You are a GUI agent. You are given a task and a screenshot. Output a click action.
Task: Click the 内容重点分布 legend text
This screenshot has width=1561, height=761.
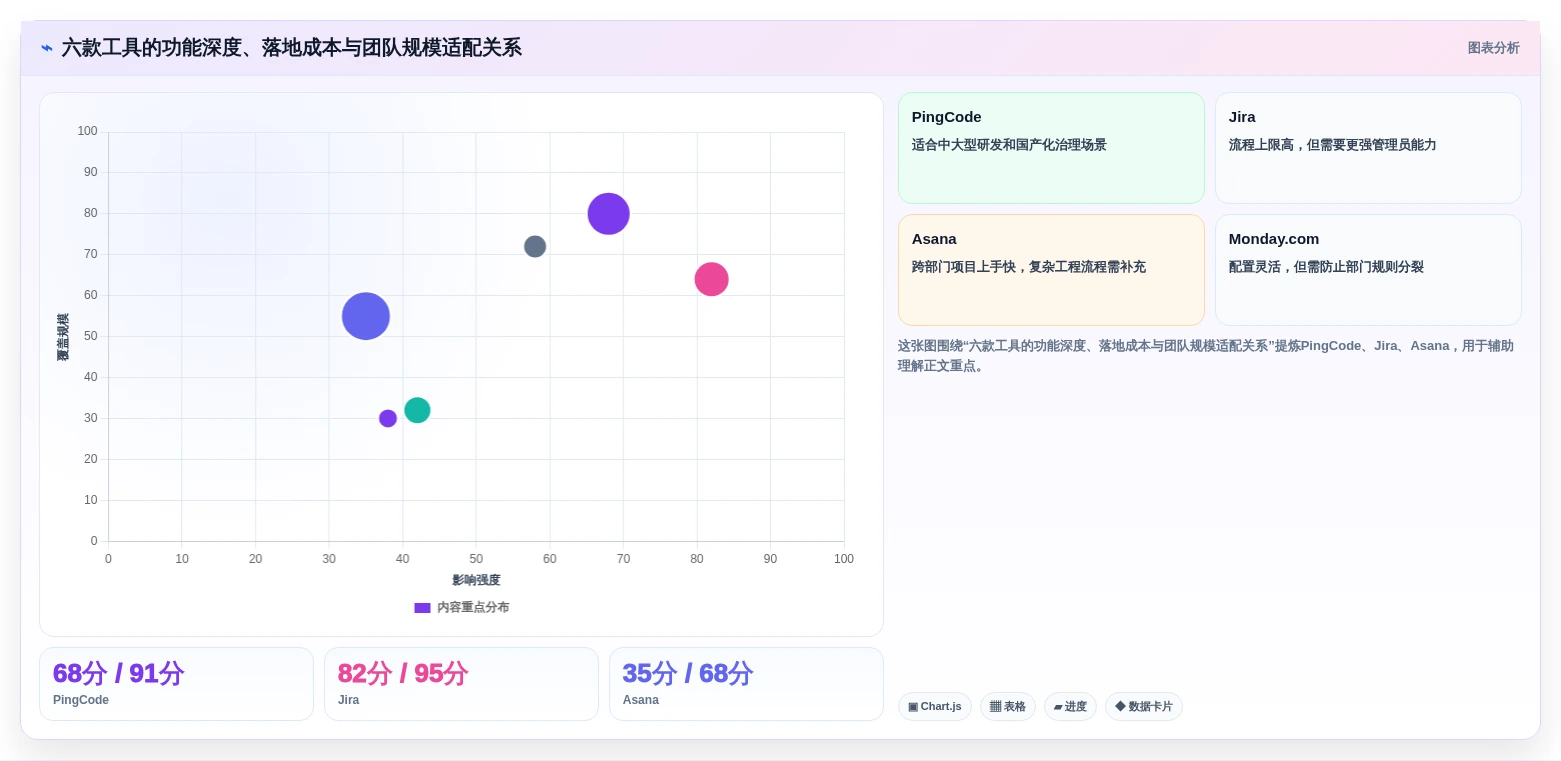tap(473, 608)
